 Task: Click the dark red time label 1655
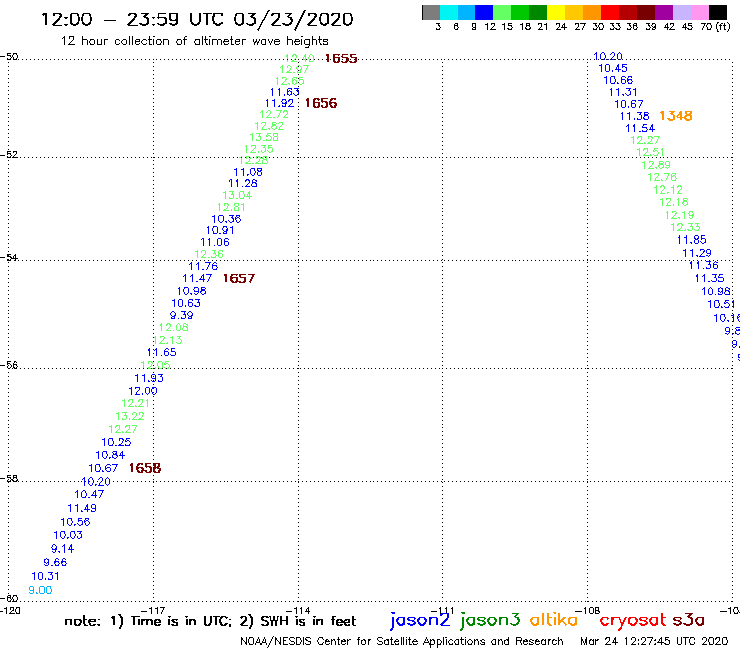pyautogui.click(x=341, y=59)
